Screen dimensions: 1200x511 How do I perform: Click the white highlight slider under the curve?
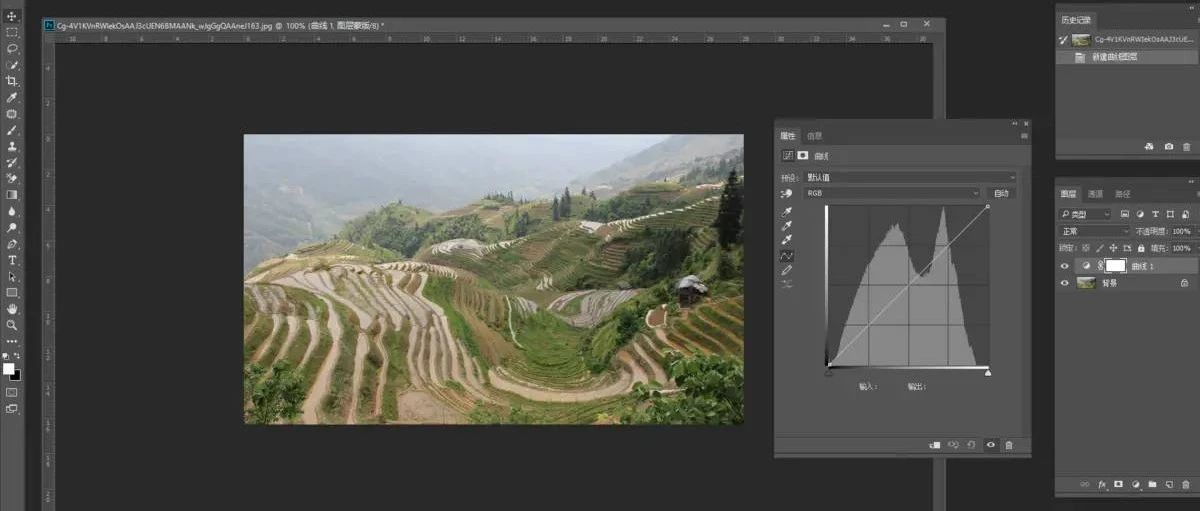[x=988, y=373]
